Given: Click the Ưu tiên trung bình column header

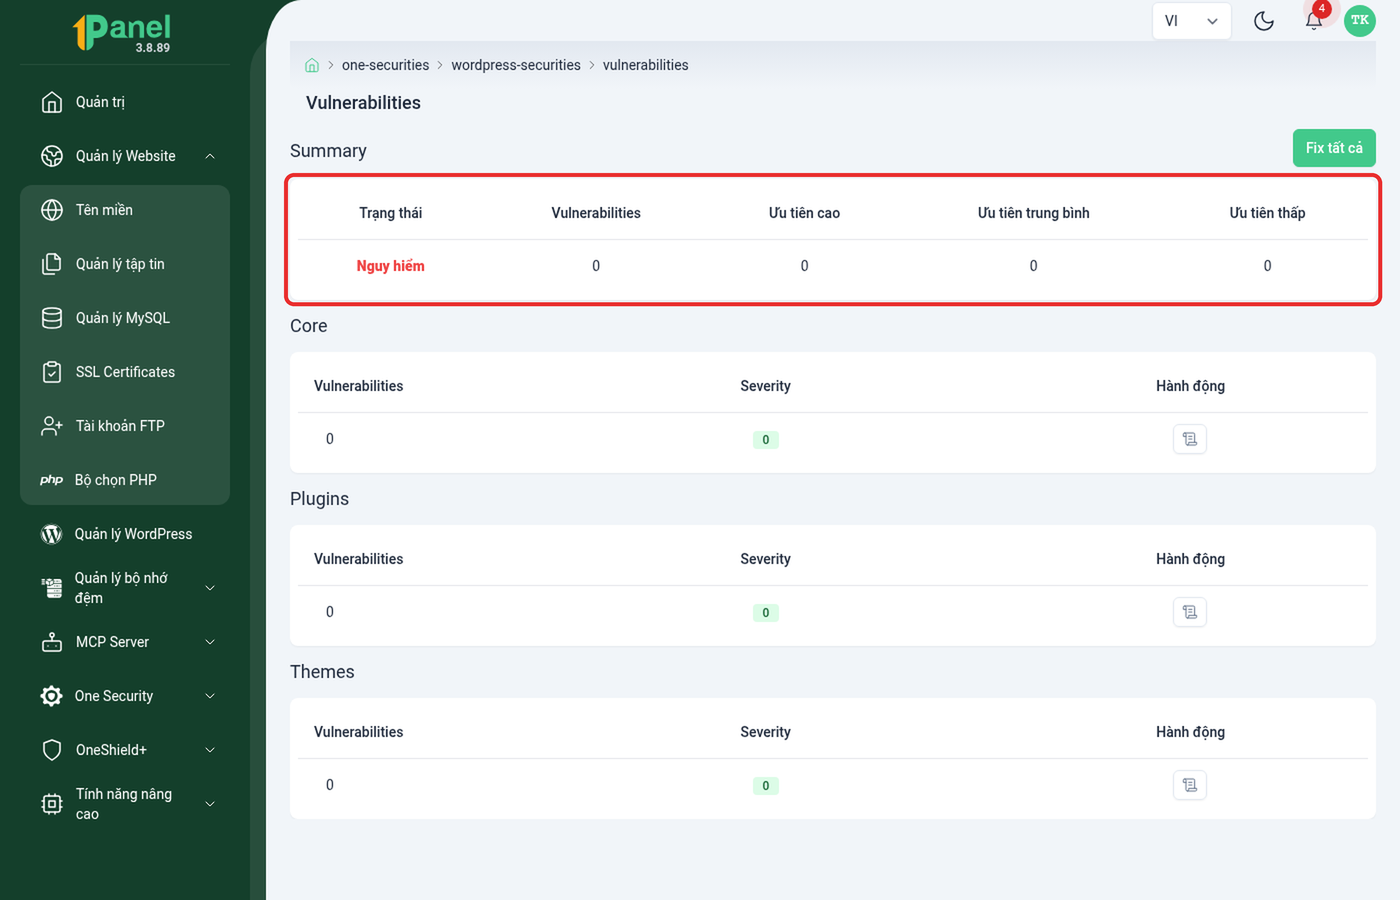Looking at the screenshot, I should coord(1034,213).
